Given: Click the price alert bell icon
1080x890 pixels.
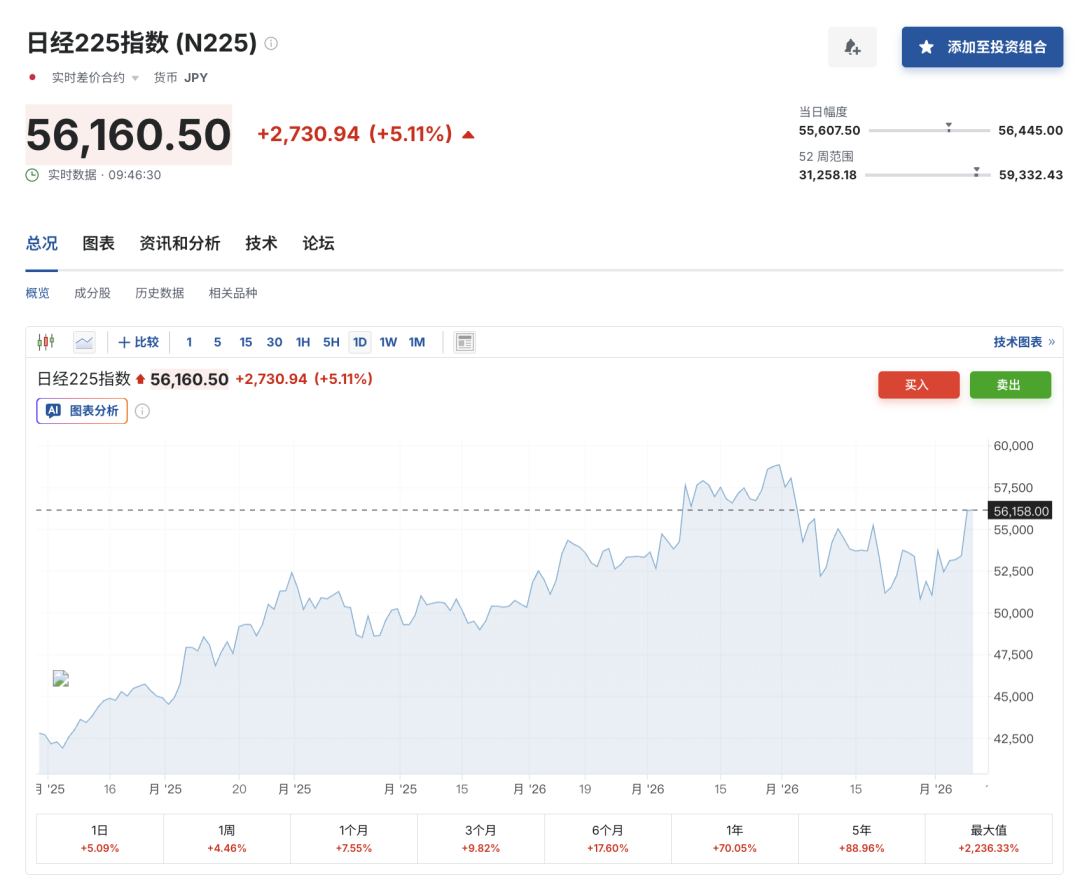Looking at the screenshot, I should point(852,47).
